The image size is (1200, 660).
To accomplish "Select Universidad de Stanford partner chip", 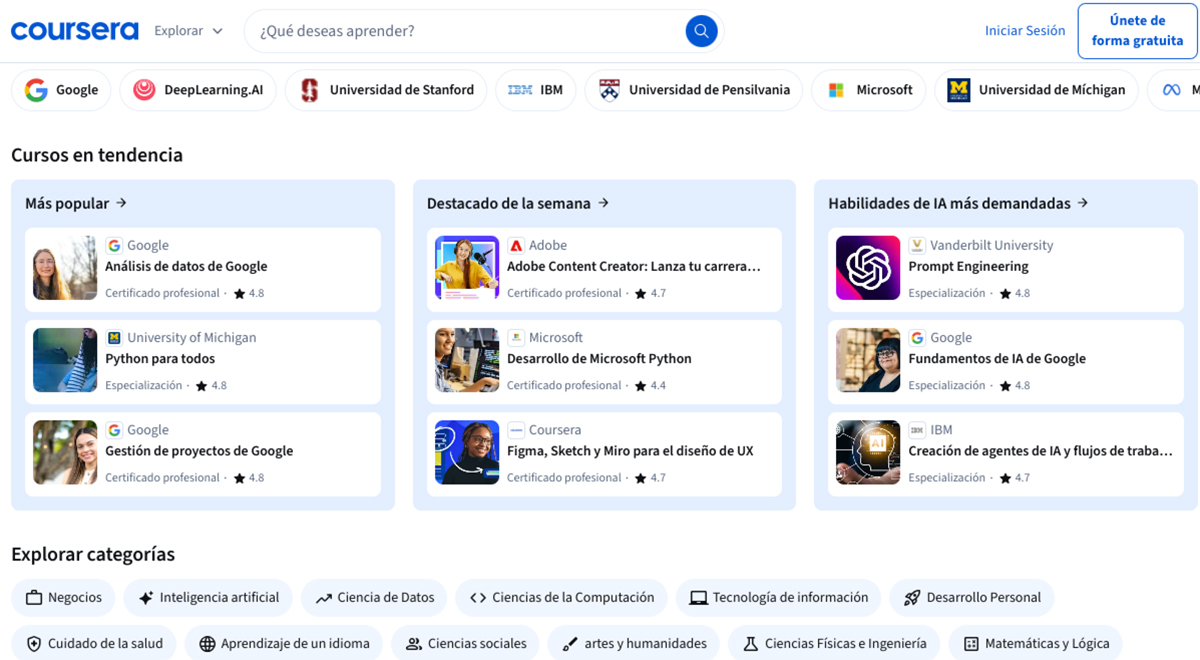I will [386, 90].
